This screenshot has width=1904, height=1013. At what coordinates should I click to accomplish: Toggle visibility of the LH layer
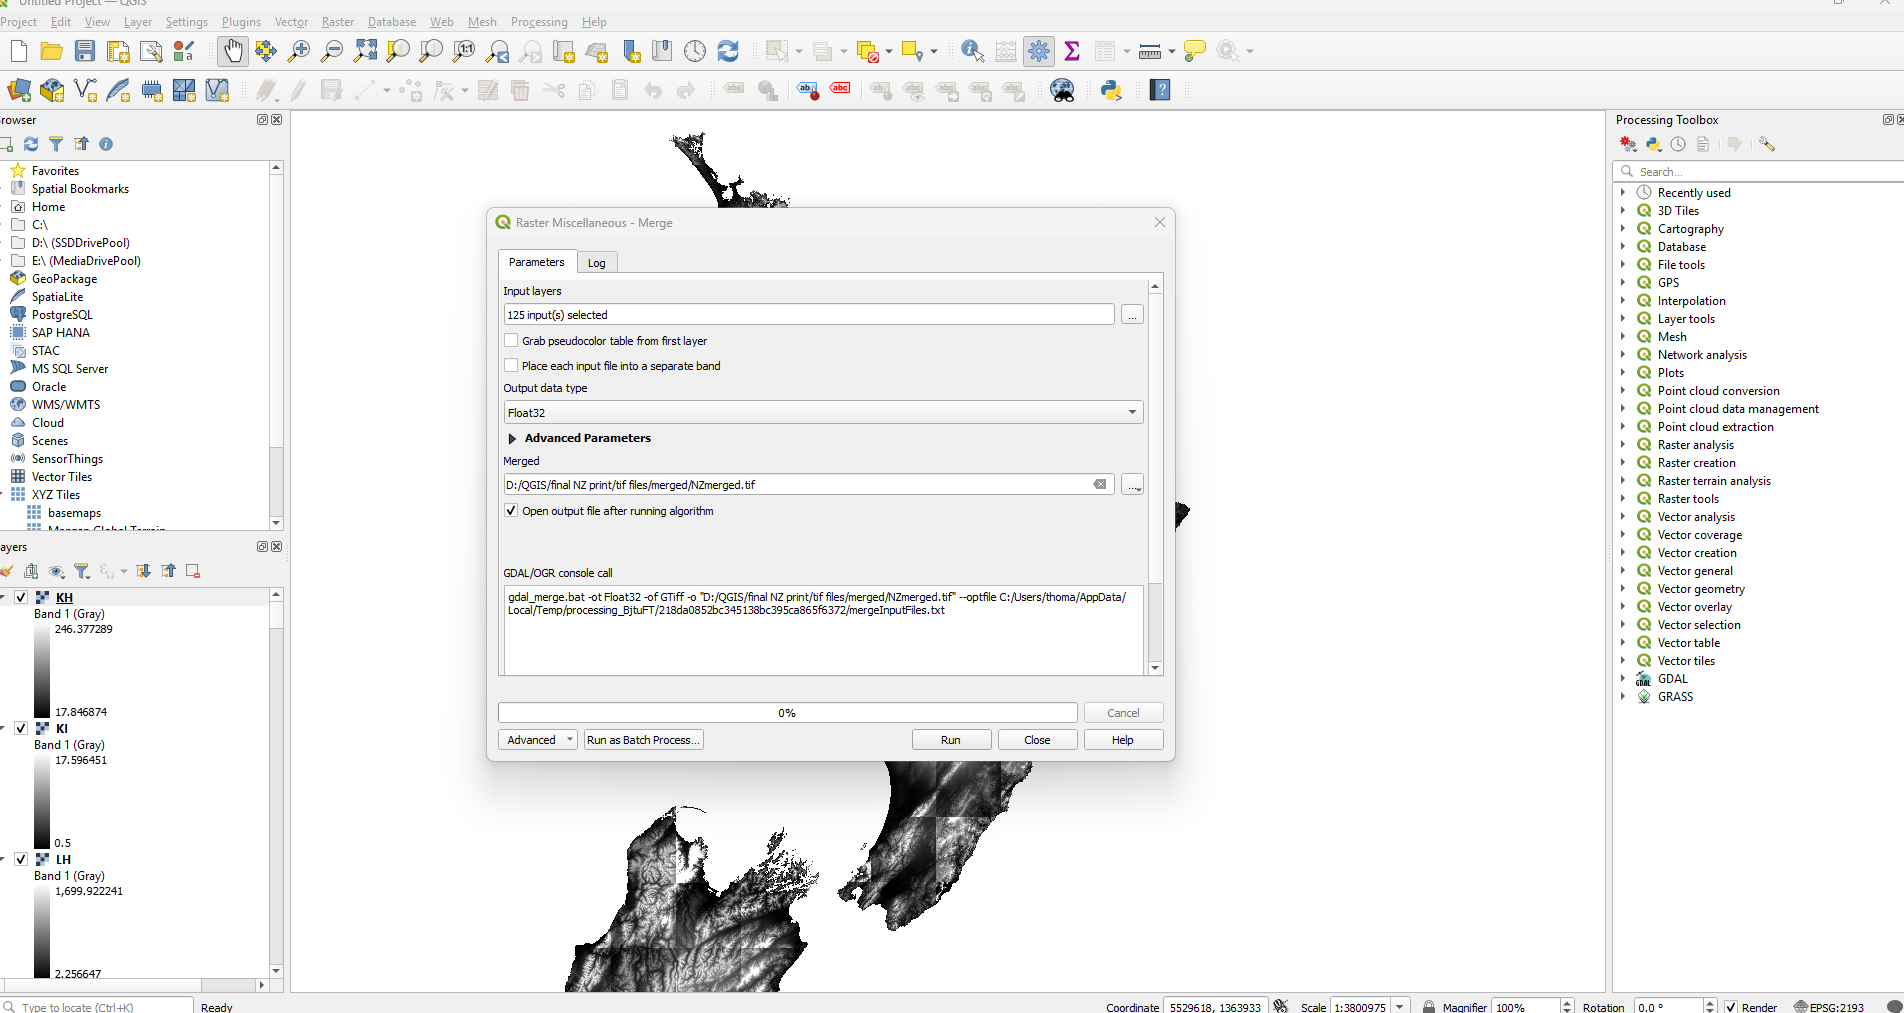(21, 859)
